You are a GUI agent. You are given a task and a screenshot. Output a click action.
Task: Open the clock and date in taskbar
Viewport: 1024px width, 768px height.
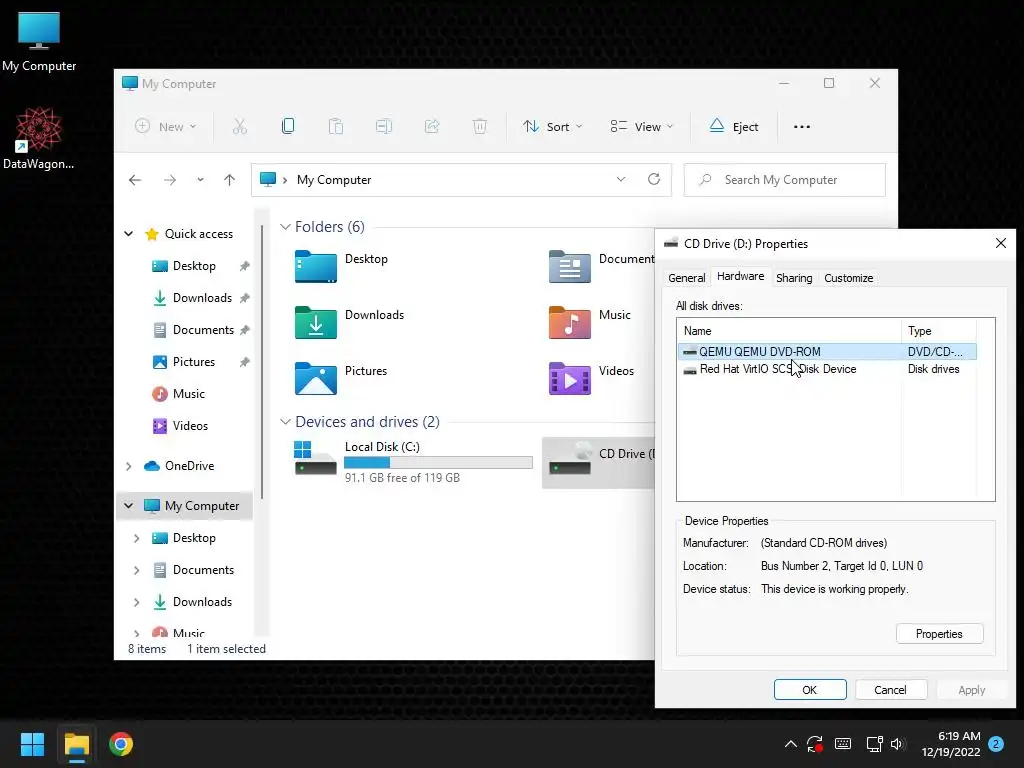(x=951, y=744)
